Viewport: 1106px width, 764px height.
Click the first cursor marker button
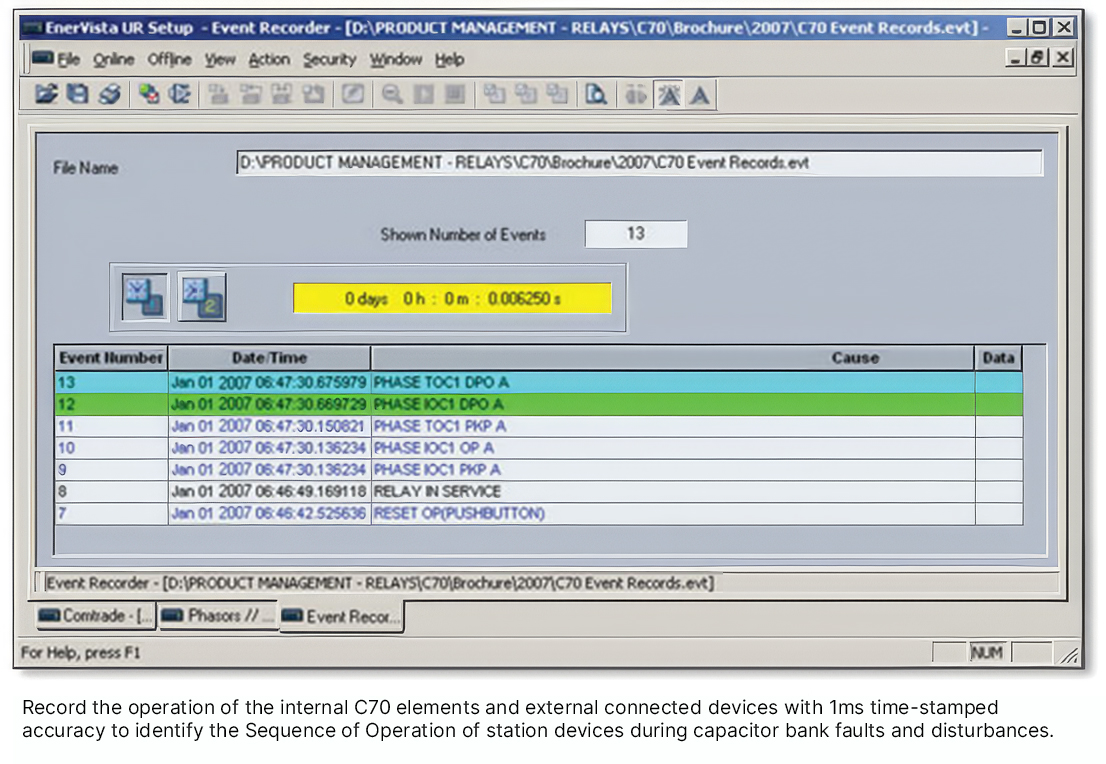click(x=145, y=297)
